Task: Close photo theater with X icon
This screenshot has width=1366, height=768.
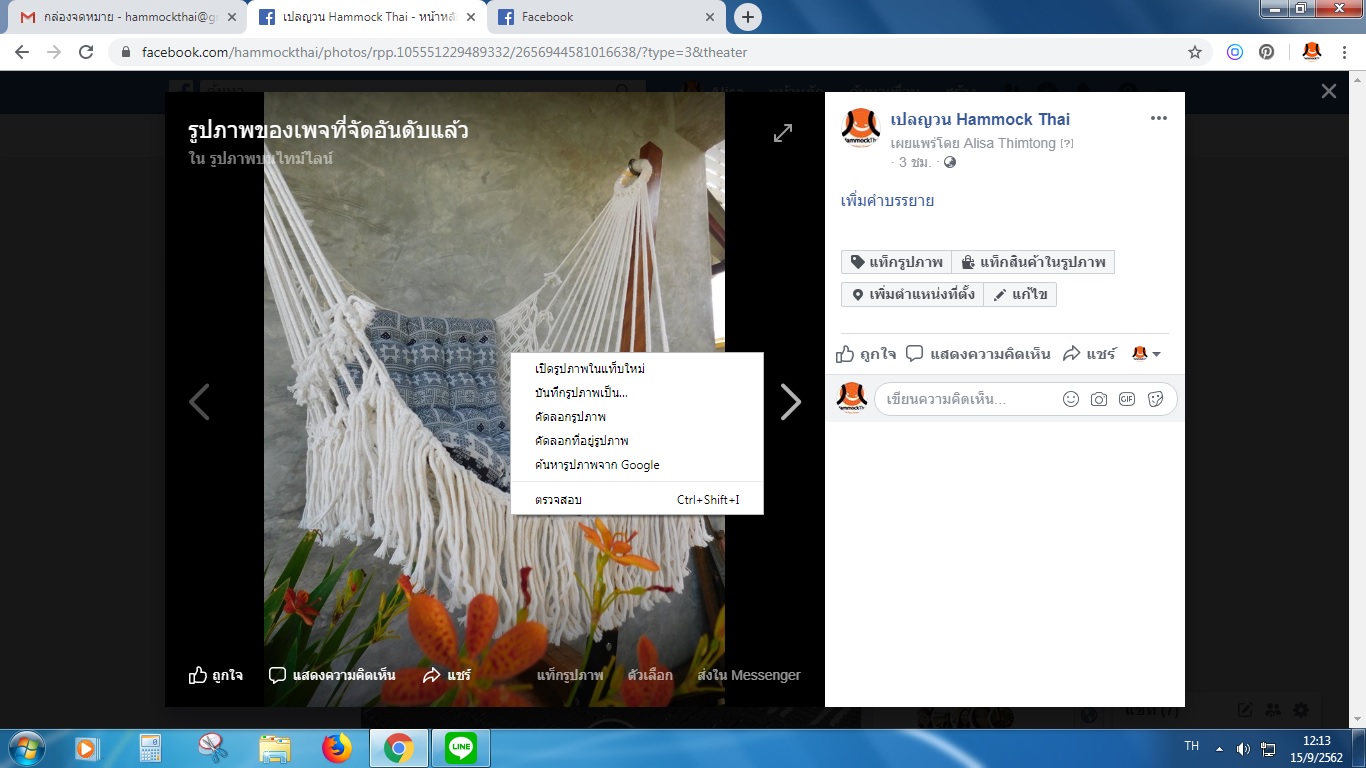Action: tap(1328, 91)
